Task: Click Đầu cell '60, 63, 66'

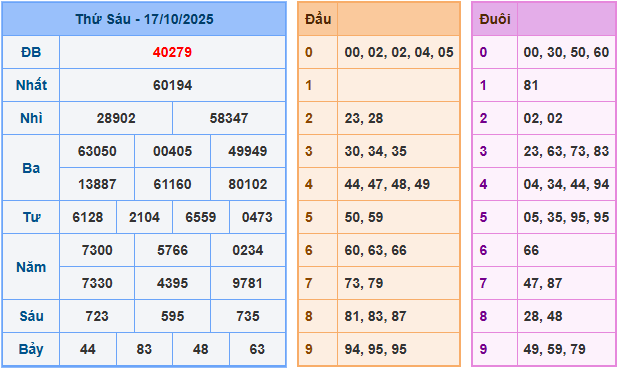Action: [375, 250]
